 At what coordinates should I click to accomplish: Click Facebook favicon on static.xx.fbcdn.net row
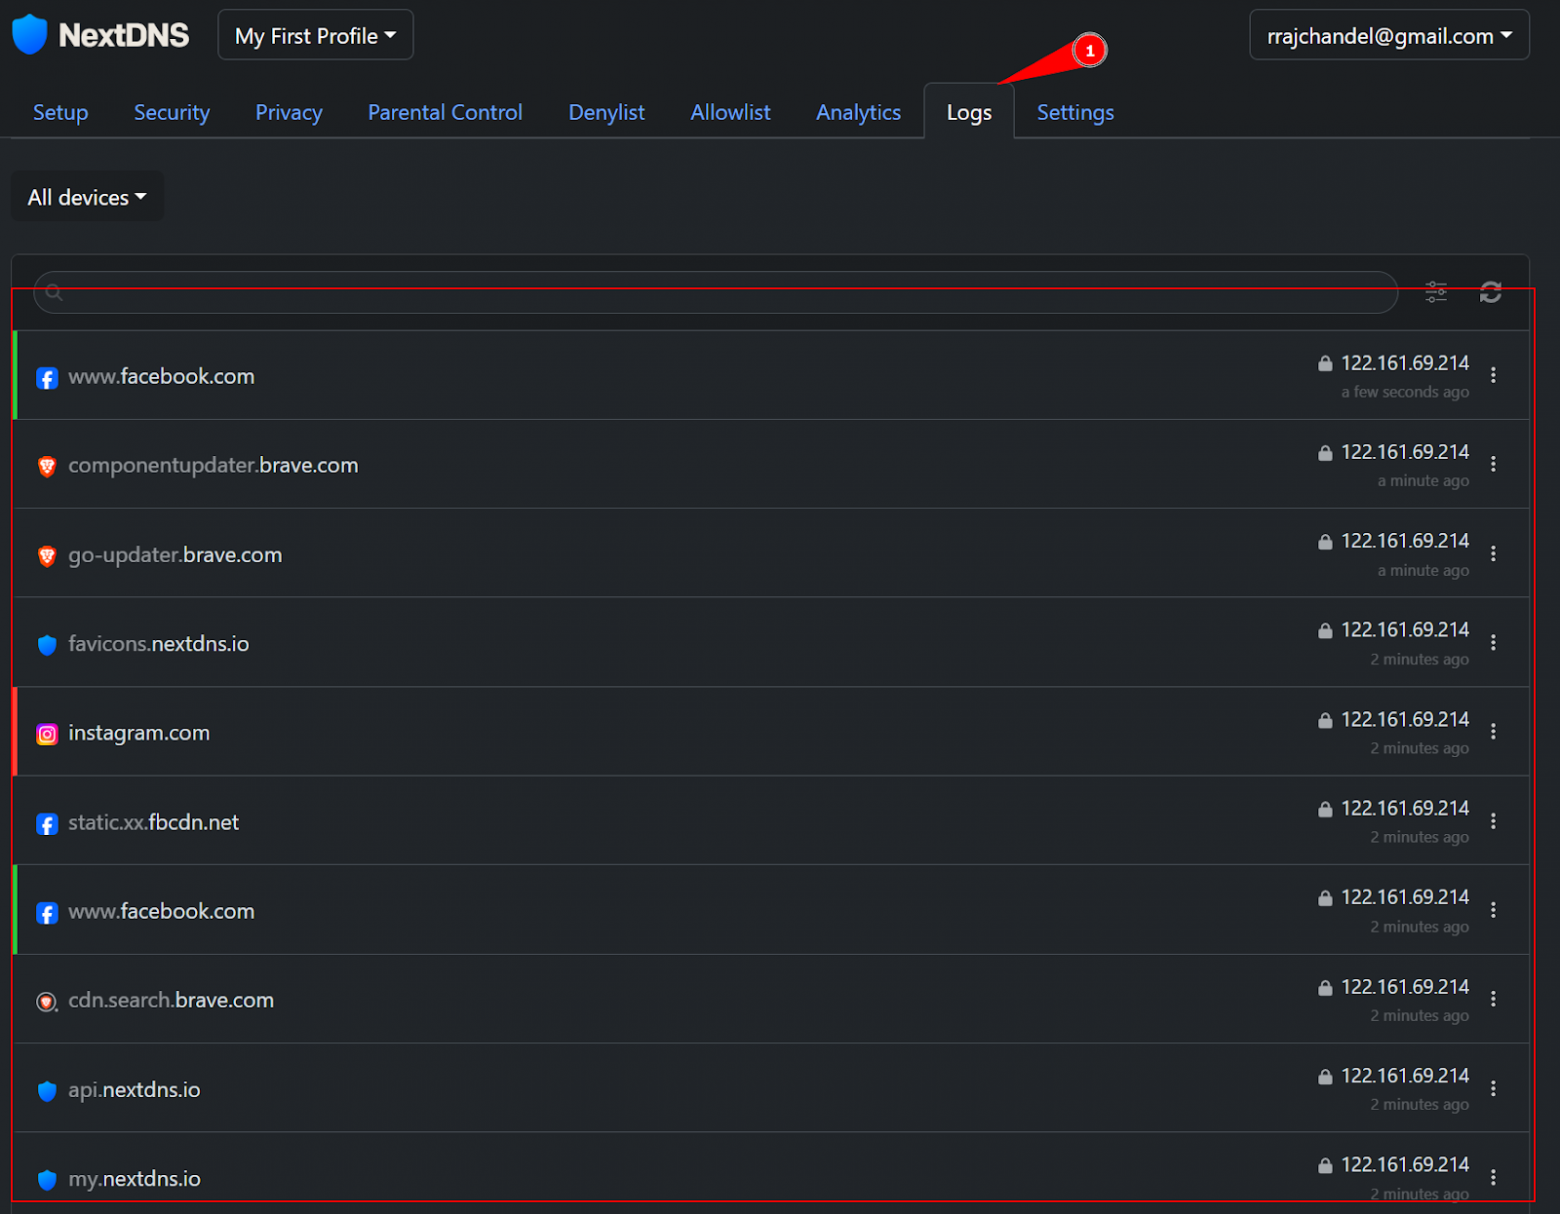coord(47,824)
